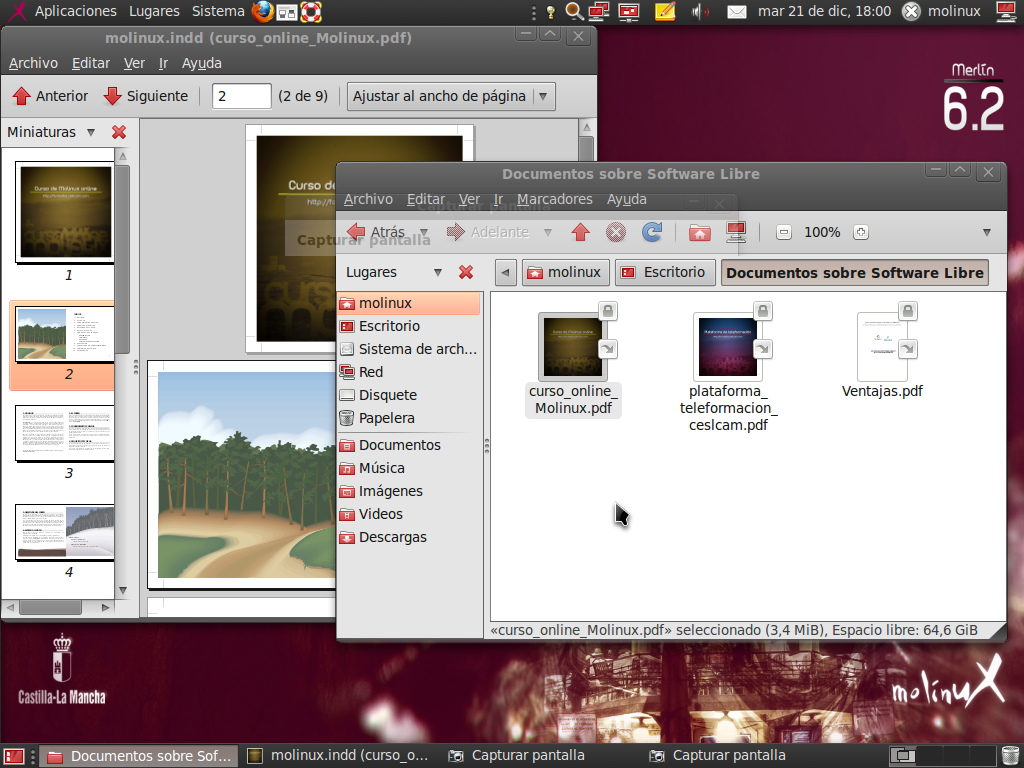
Task: Click the search magnifier in top panel
Action: pyautogui.click(x=574, y=11)
